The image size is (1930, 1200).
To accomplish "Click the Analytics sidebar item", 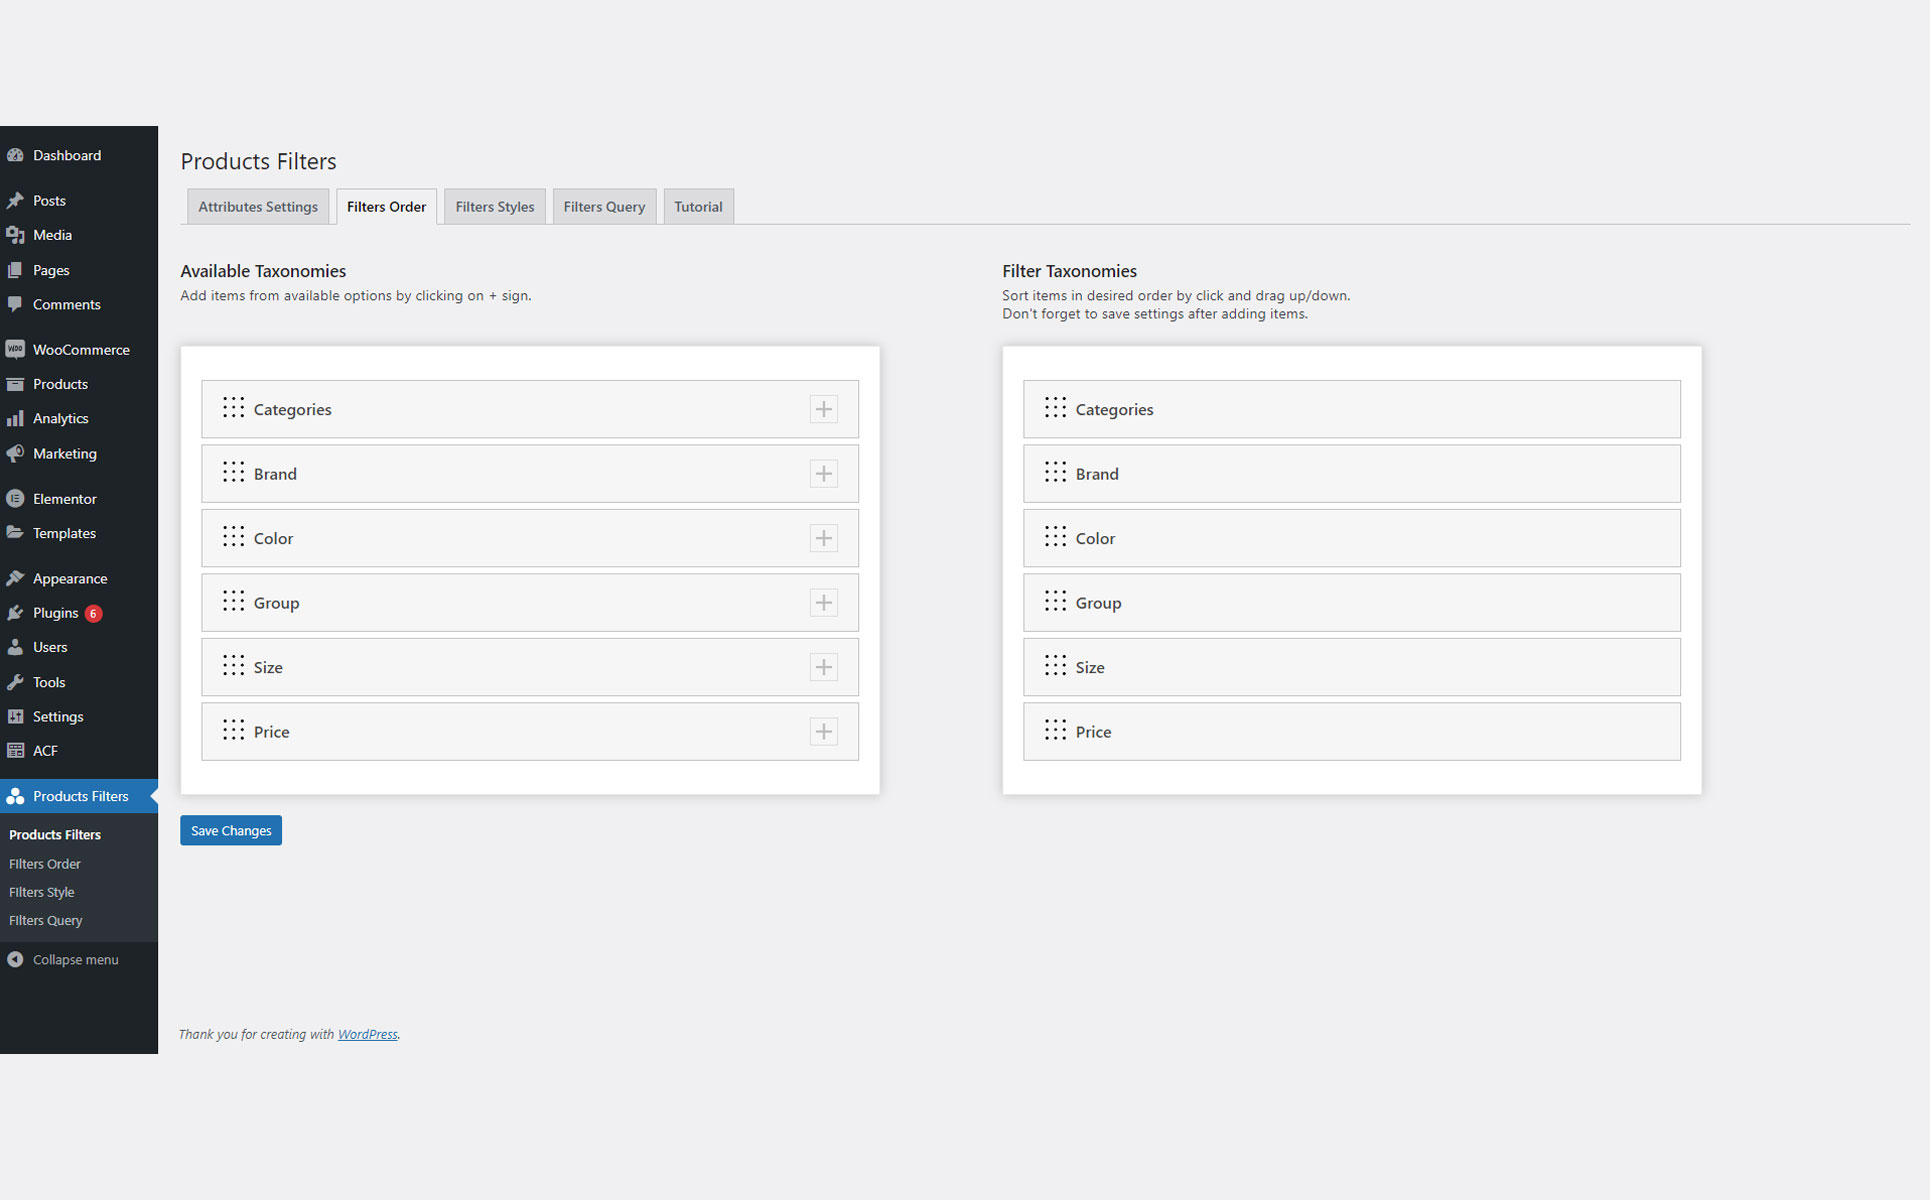I will pos(60,418).
